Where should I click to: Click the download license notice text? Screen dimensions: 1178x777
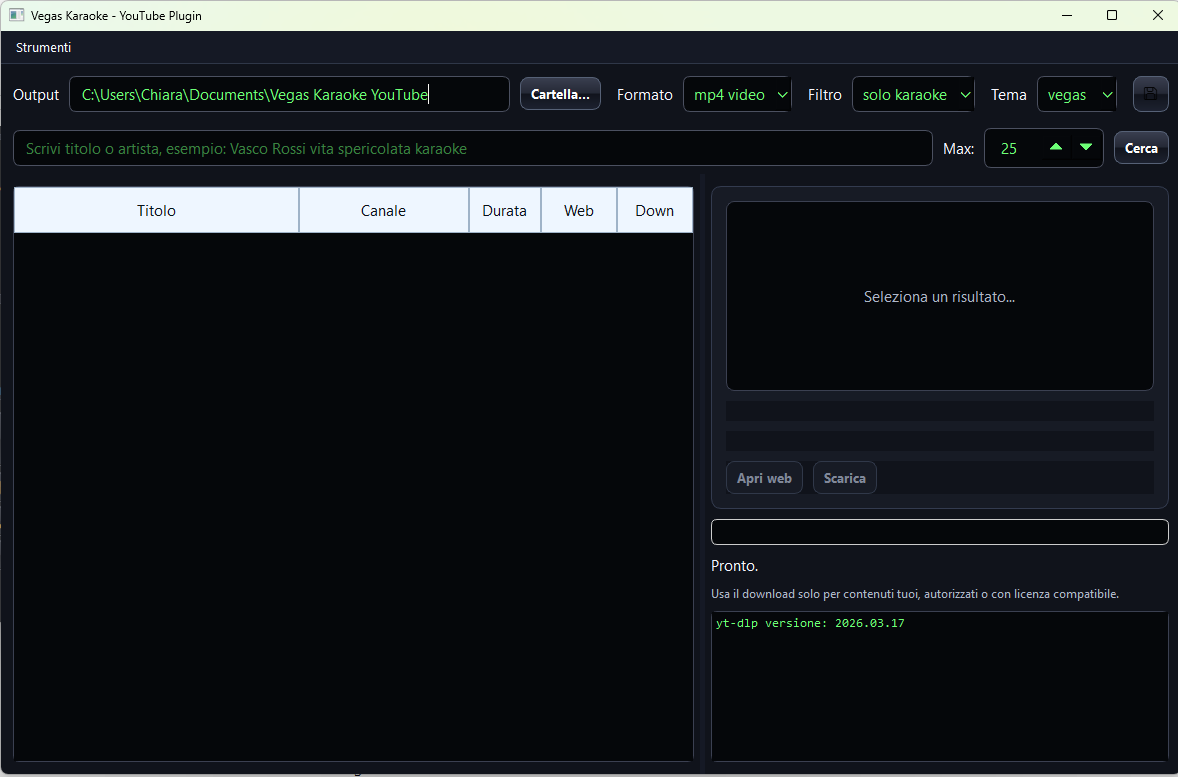click(914, 594)
